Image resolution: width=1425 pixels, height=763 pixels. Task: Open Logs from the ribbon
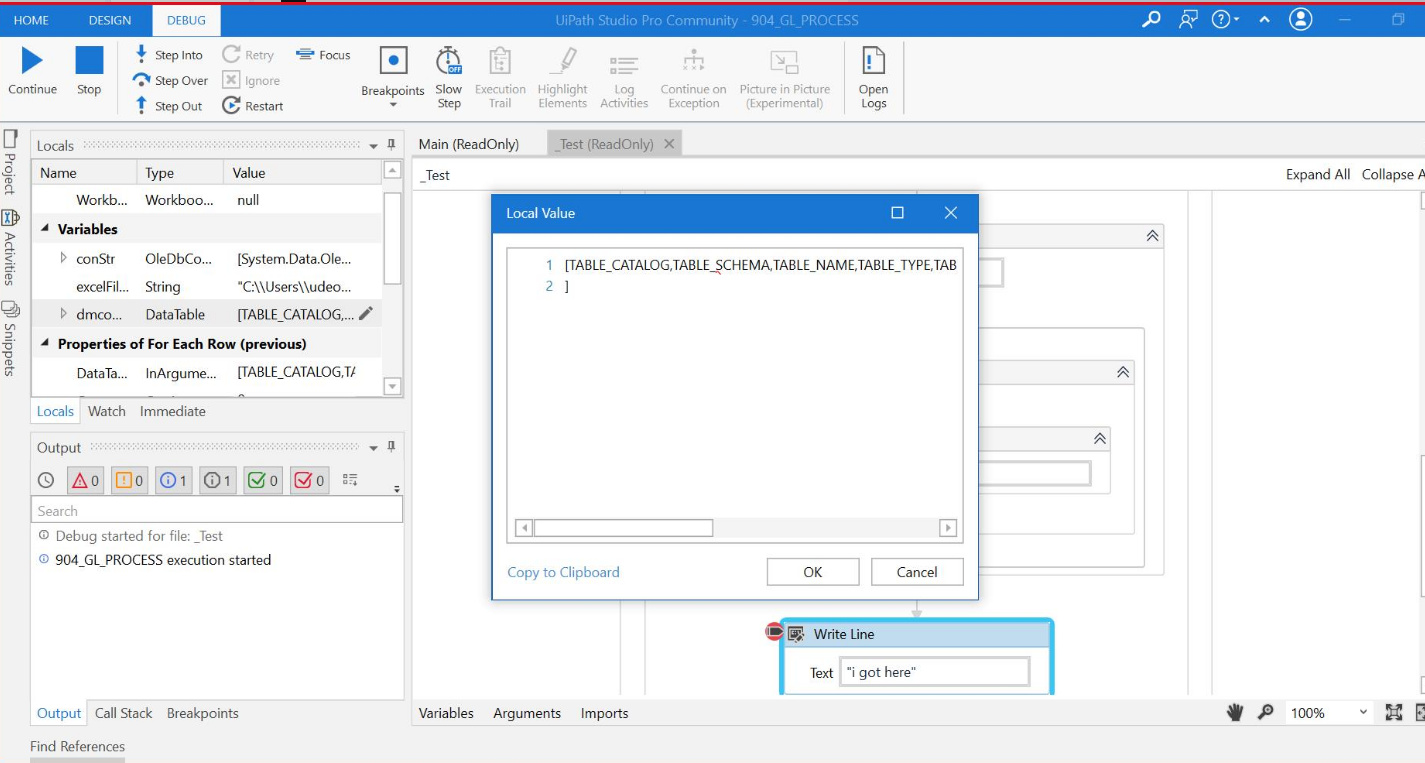tap(873, 77)
